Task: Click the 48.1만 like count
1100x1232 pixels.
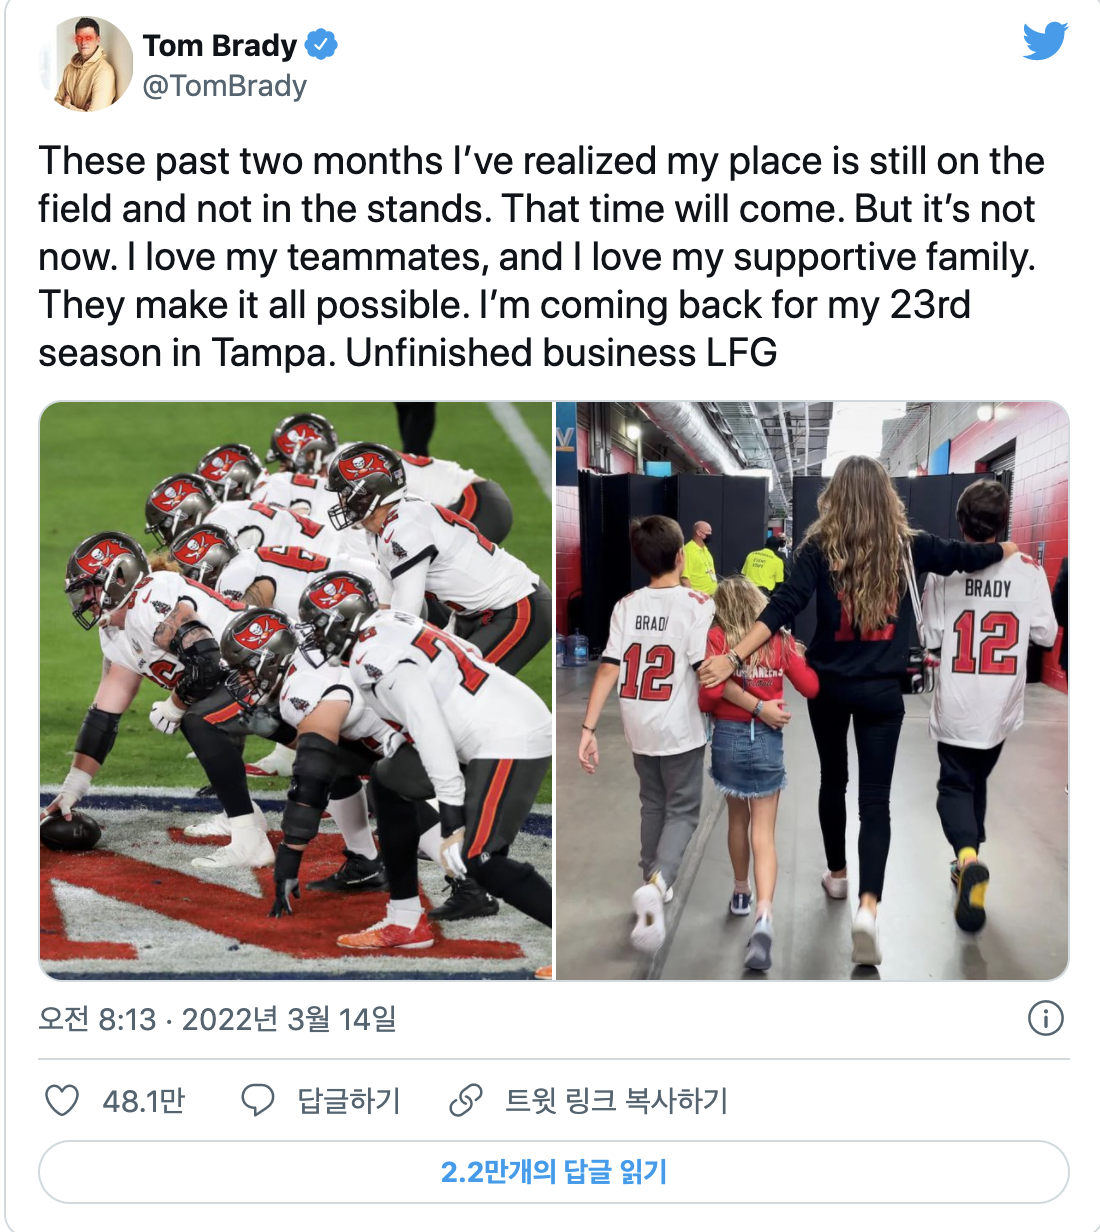Action: (144, 1101)
